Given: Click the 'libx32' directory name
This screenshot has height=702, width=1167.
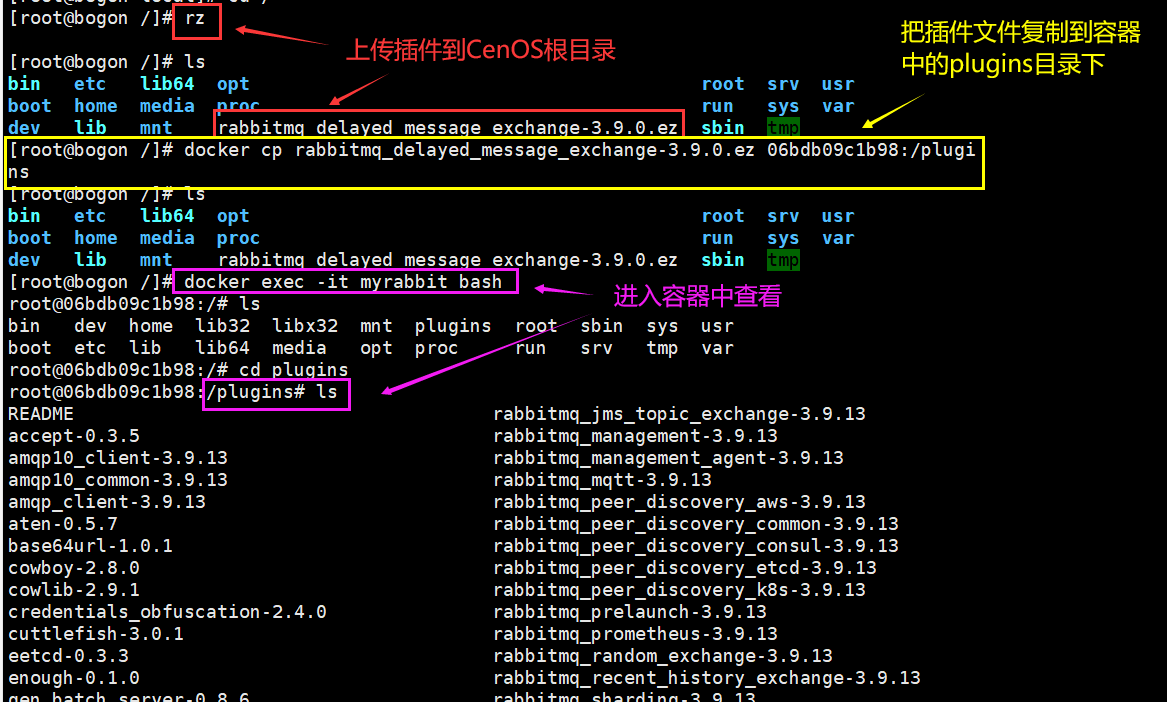Looking at the screenshot, I should [x=305, y=326].
